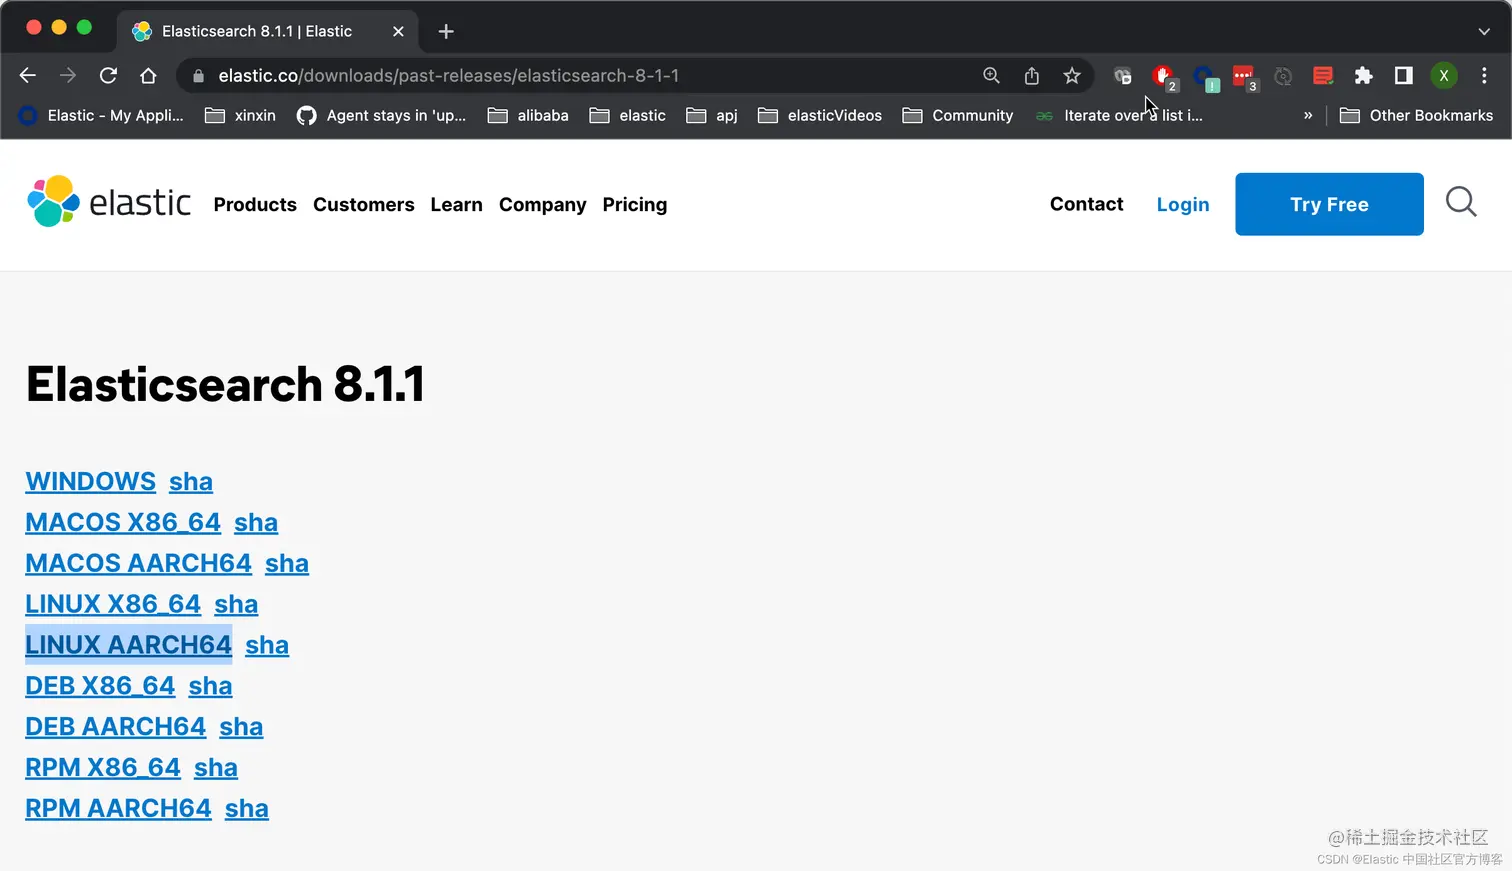Download the MACOS AARCH64 package
Image resolution: width=1512 pixels, height=871 pixels.
coord(139,563)
